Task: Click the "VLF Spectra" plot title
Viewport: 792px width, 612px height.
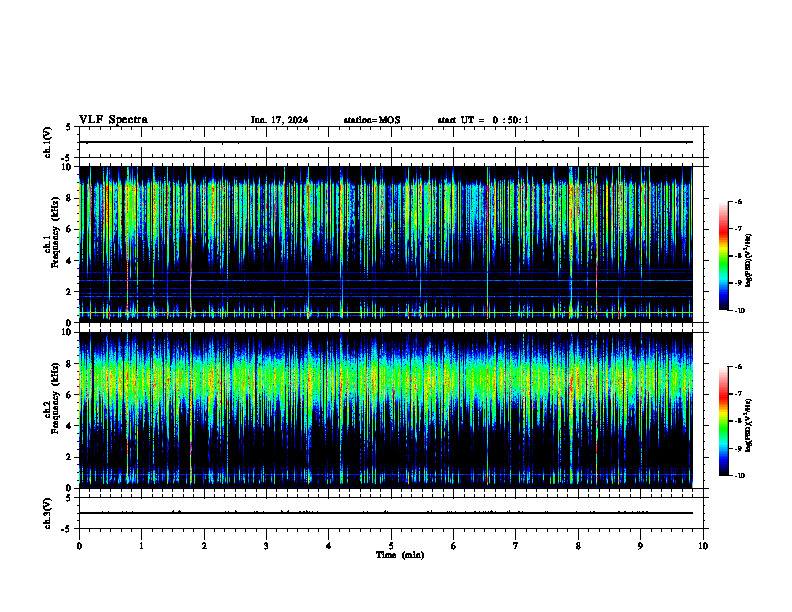Action: 113,120
